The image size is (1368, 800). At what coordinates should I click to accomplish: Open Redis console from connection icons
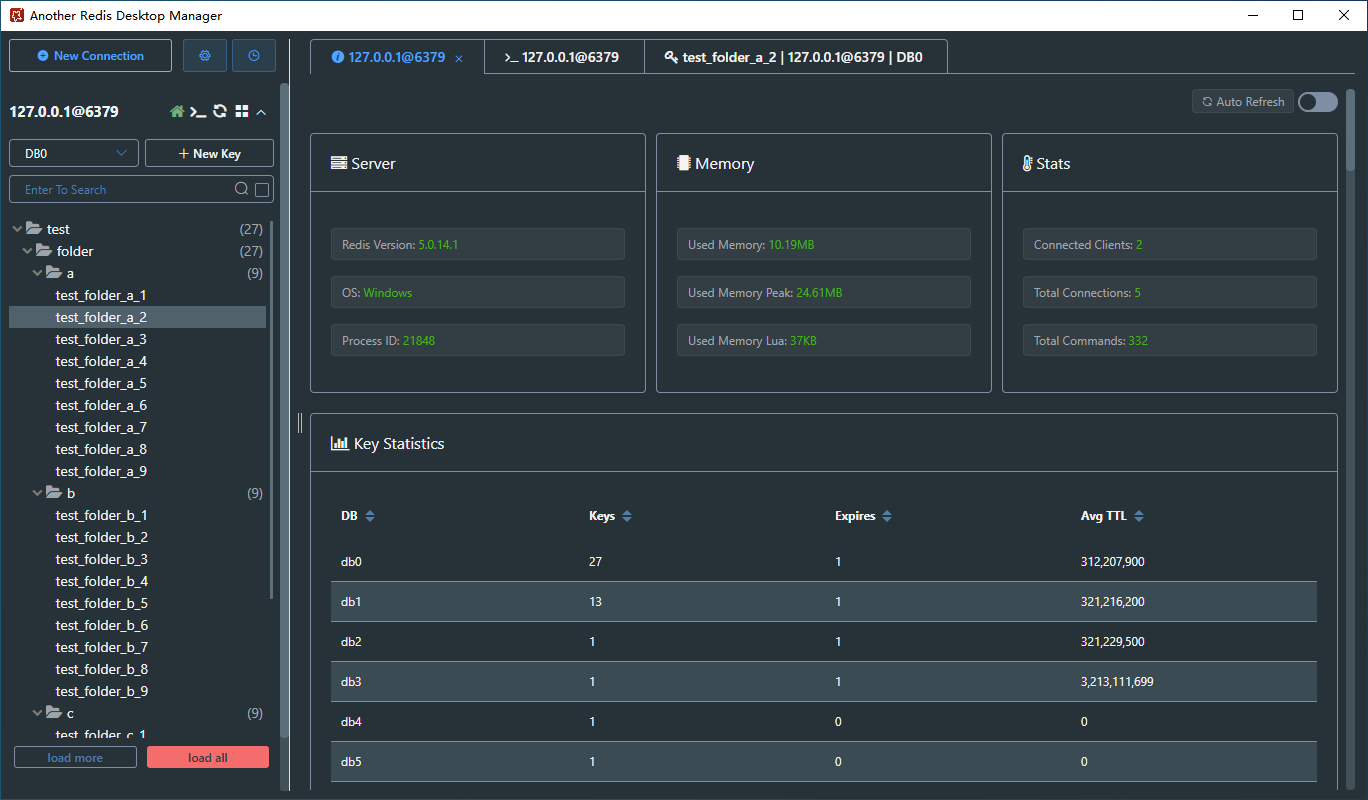point(198,112)
